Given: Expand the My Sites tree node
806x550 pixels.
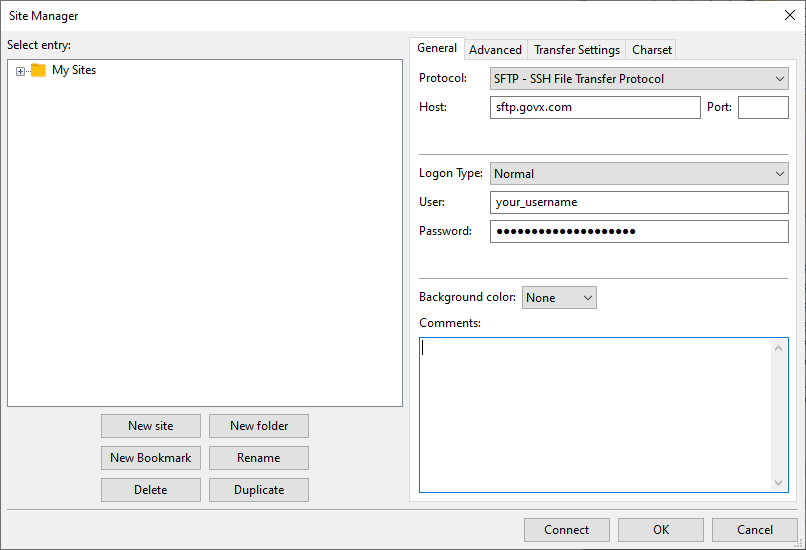Looking at the screenshot, I should 21,71.
